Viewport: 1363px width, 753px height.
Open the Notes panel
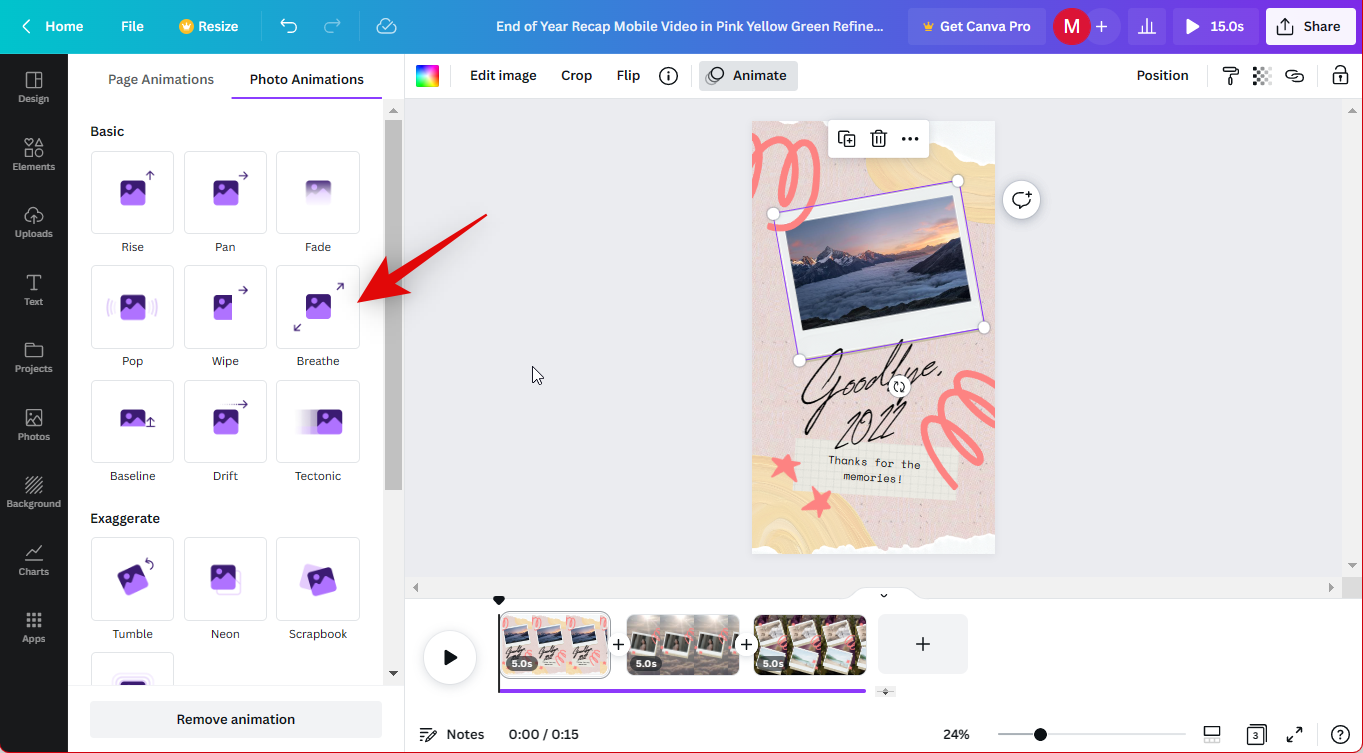[x=452, y=734]
